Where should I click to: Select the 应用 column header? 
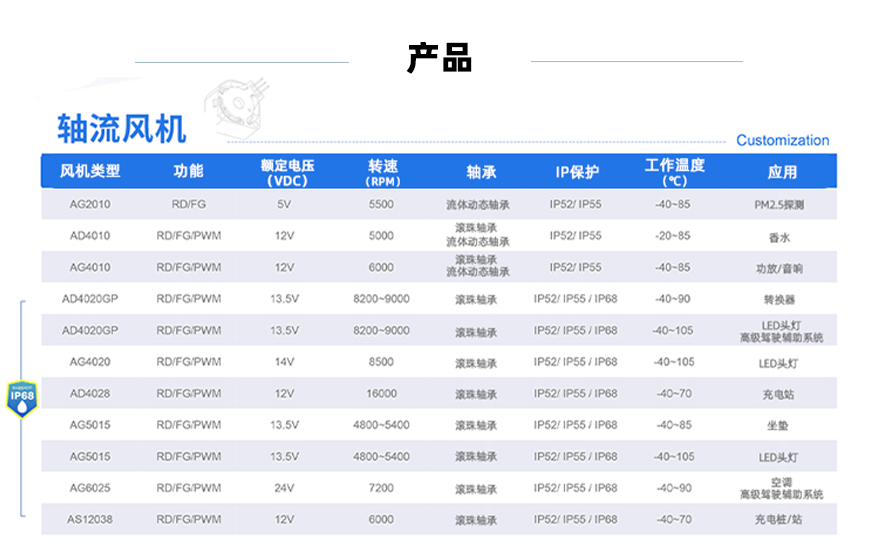point(782,172)
